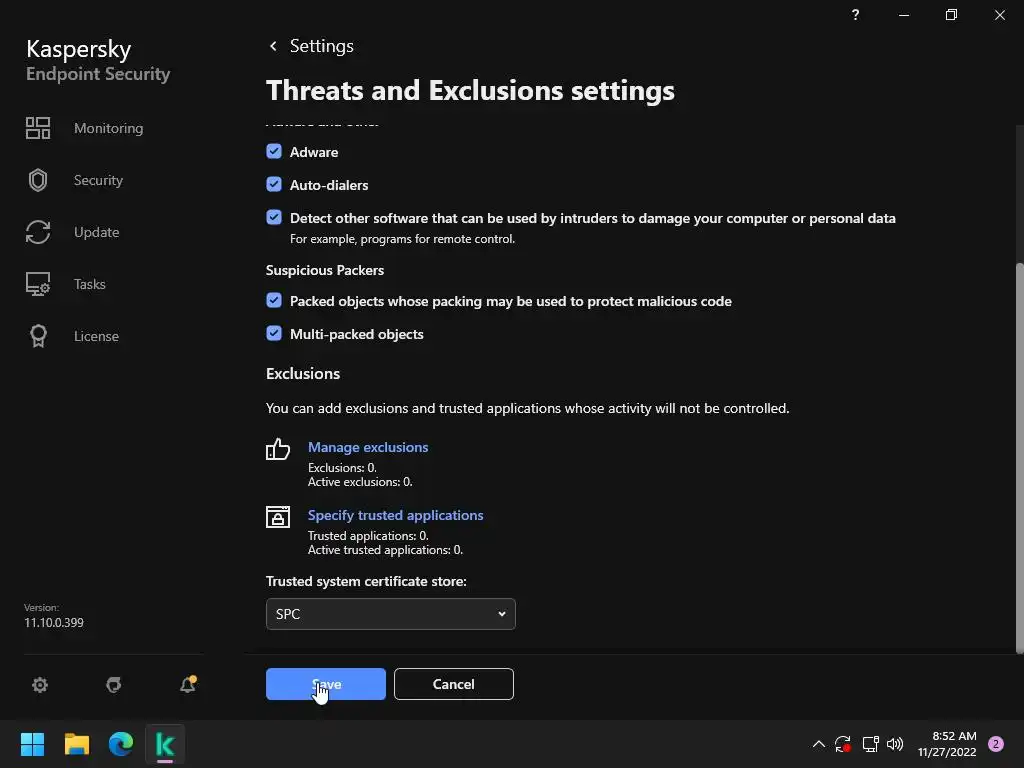Open notifications bell icon

coord(188,684)
